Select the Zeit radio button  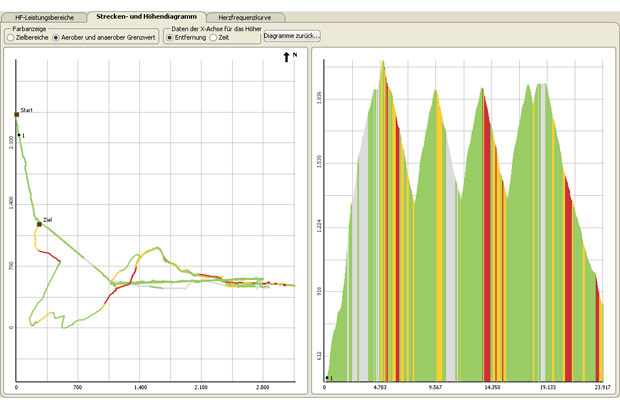coord(213,37)
